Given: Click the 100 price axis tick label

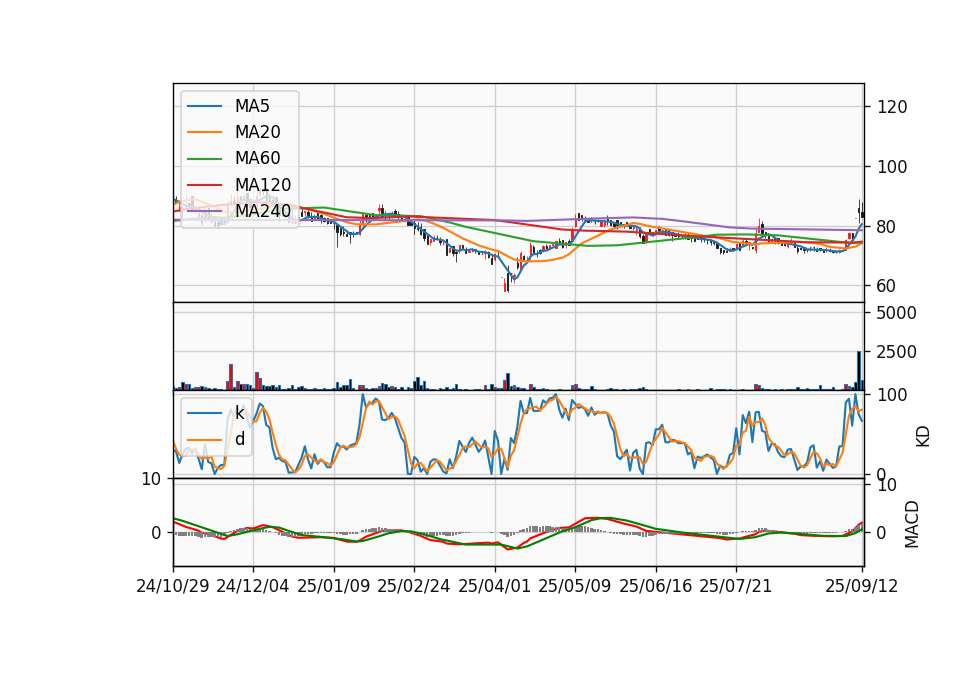Looking at the screenshot, I should coord(892,167).
